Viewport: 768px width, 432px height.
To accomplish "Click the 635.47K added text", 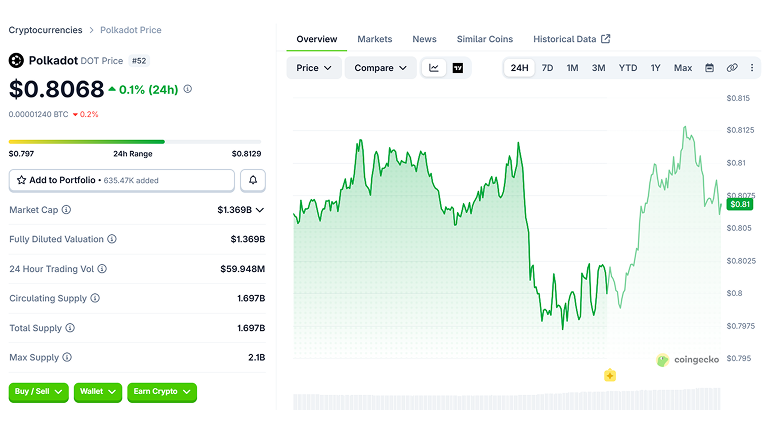I will (x=131, y=181).
